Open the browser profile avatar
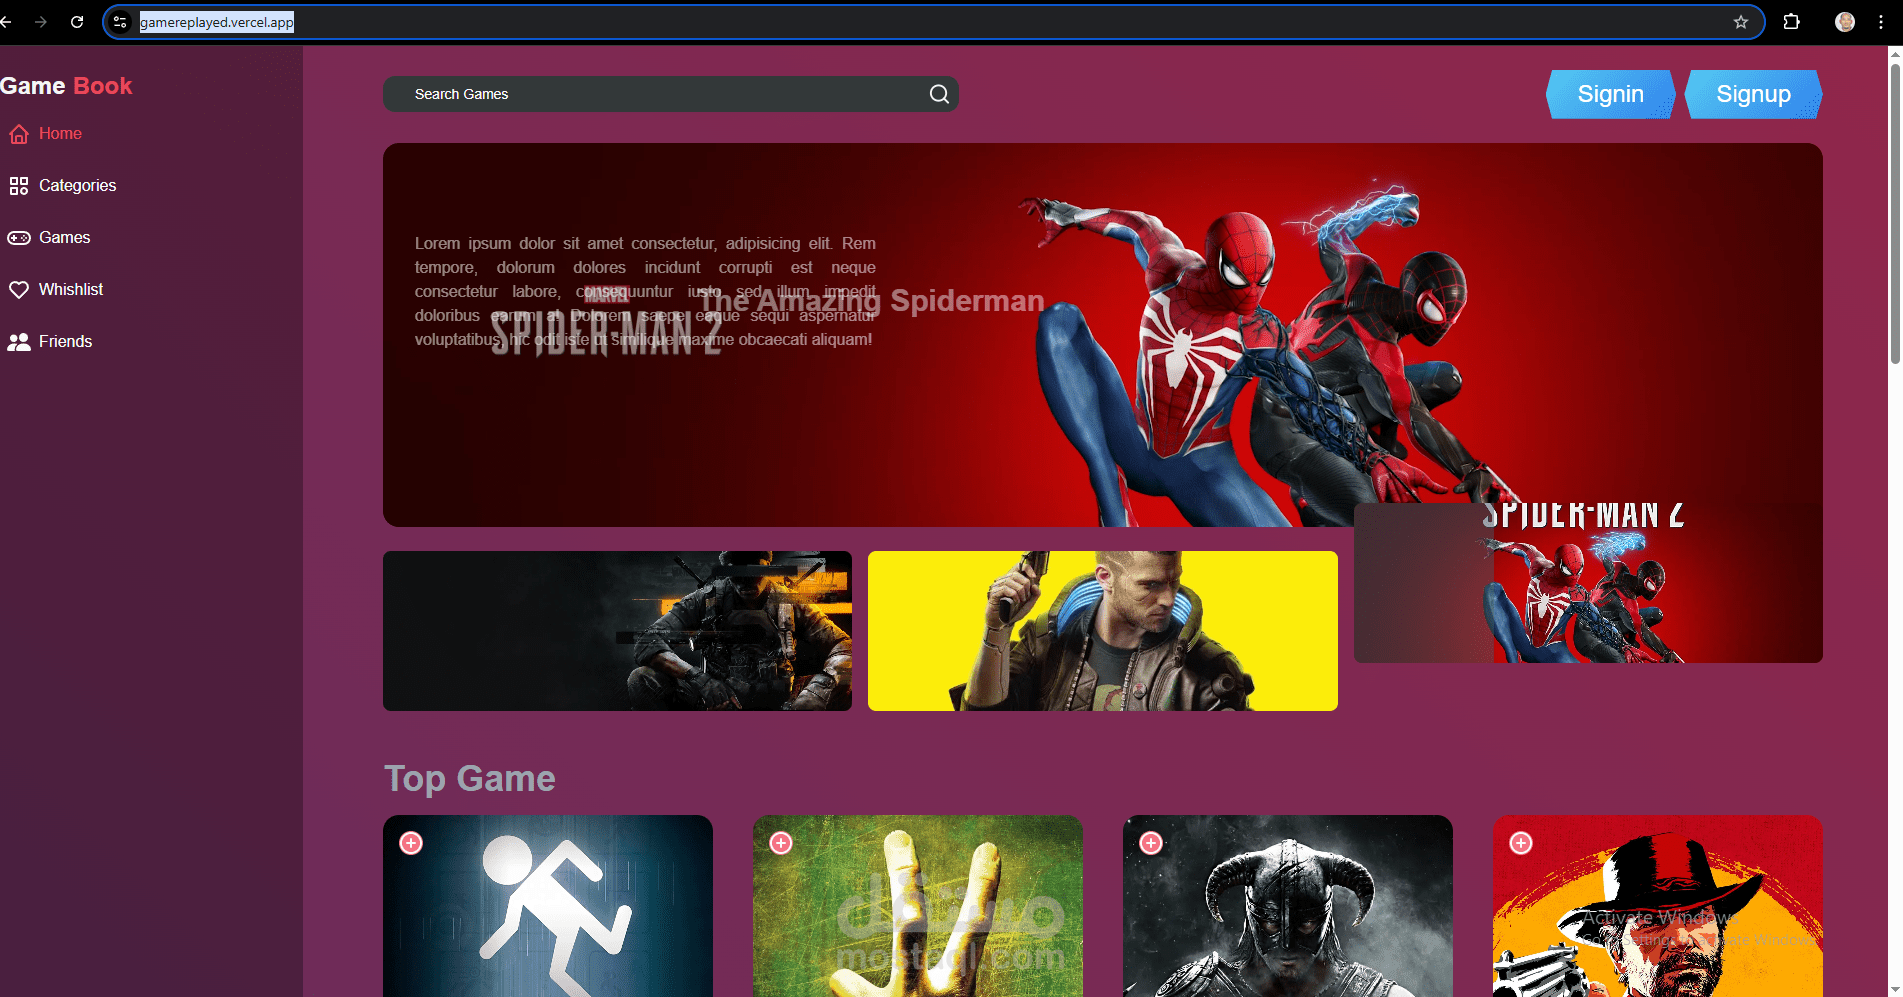 click(1845, 22)
